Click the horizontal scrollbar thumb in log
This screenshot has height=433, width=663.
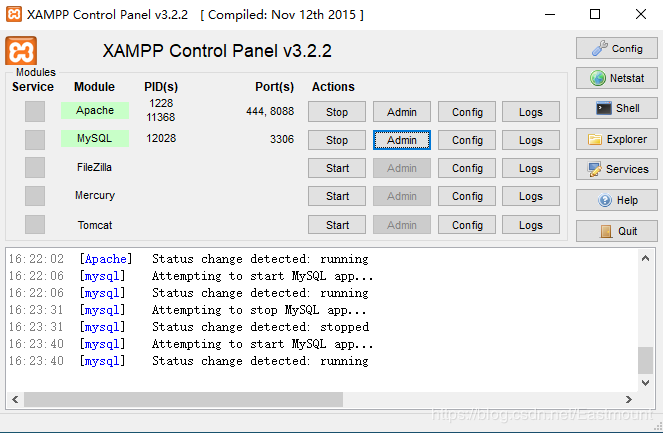point(183,399)
